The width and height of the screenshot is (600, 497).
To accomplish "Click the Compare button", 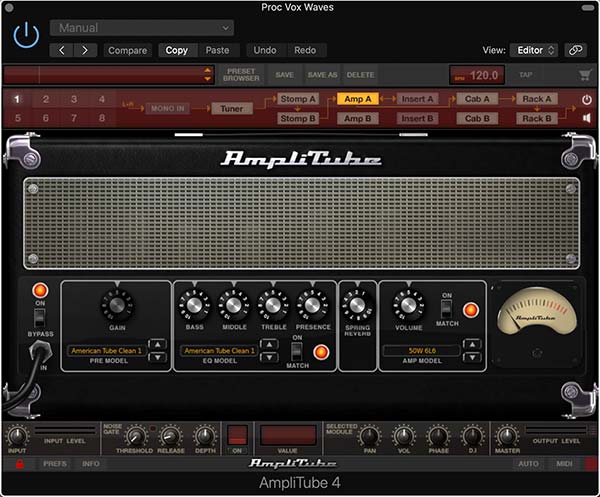I will tap(127, 50).
